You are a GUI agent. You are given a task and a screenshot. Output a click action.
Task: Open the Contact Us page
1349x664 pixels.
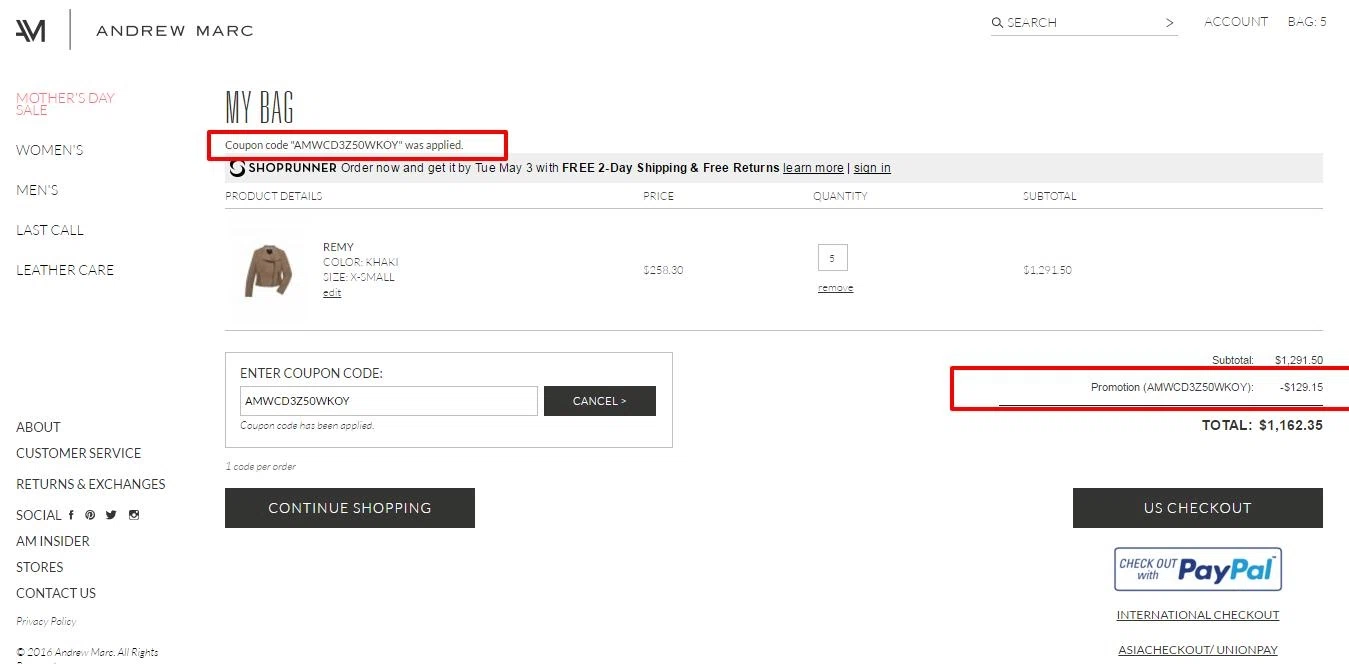pos(56,593)
